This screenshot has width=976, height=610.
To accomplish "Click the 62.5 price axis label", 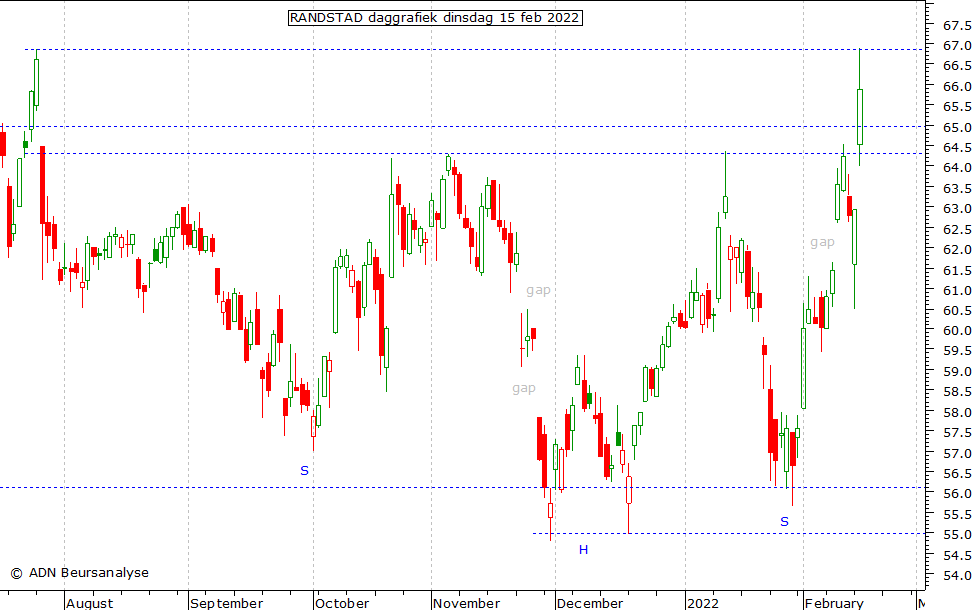I will click(957, 229).
